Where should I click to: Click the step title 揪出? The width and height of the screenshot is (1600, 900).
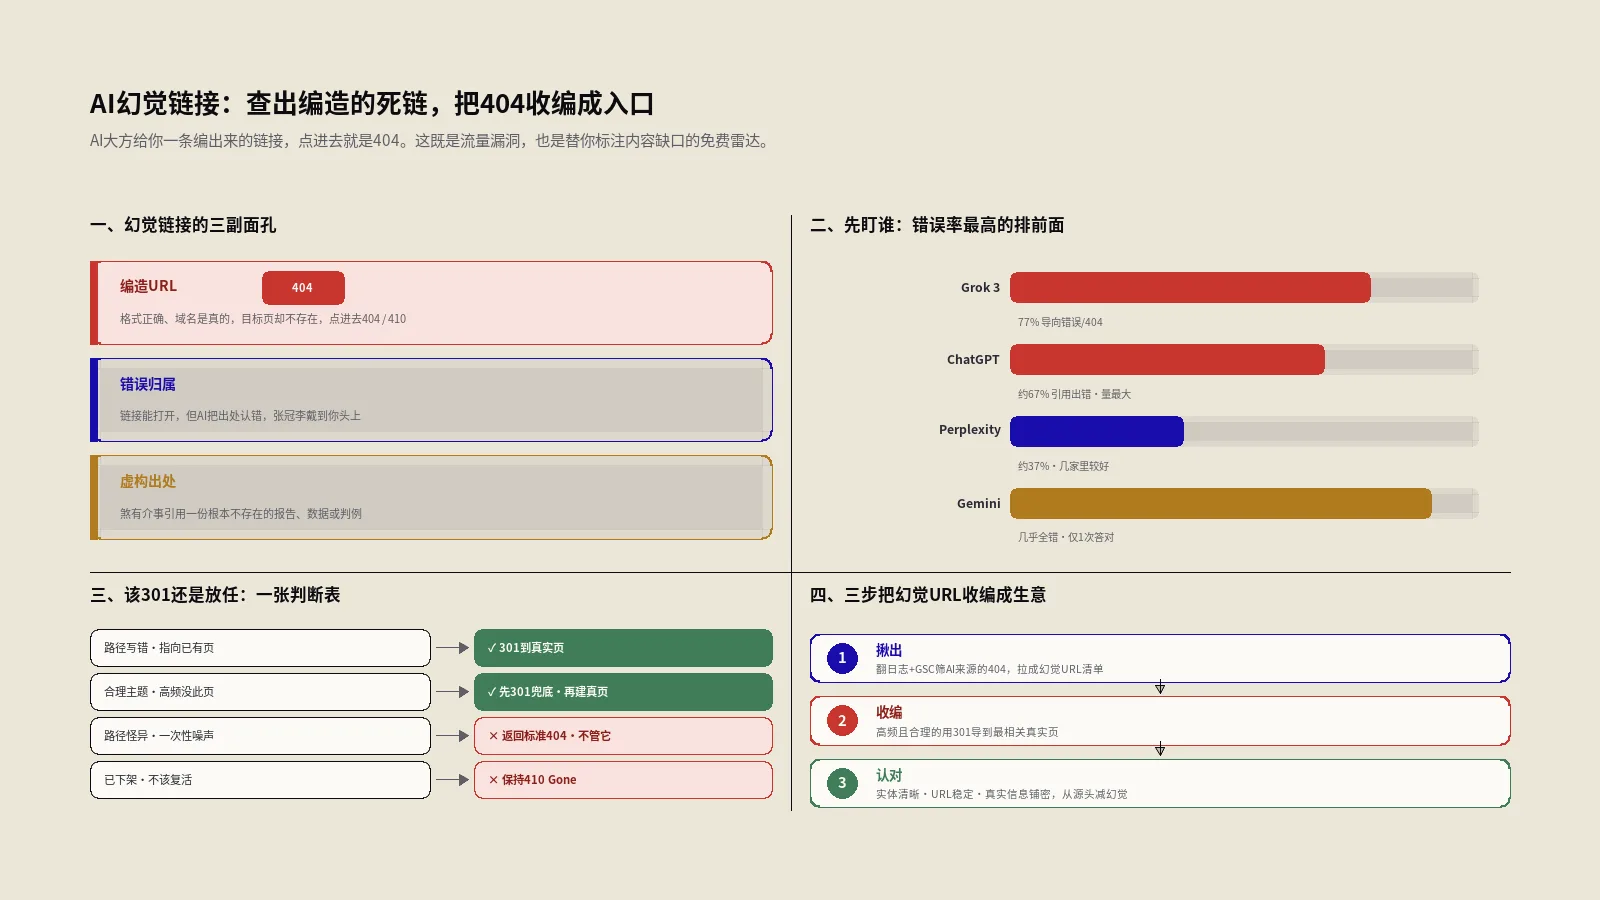click(x=889, y=650)
